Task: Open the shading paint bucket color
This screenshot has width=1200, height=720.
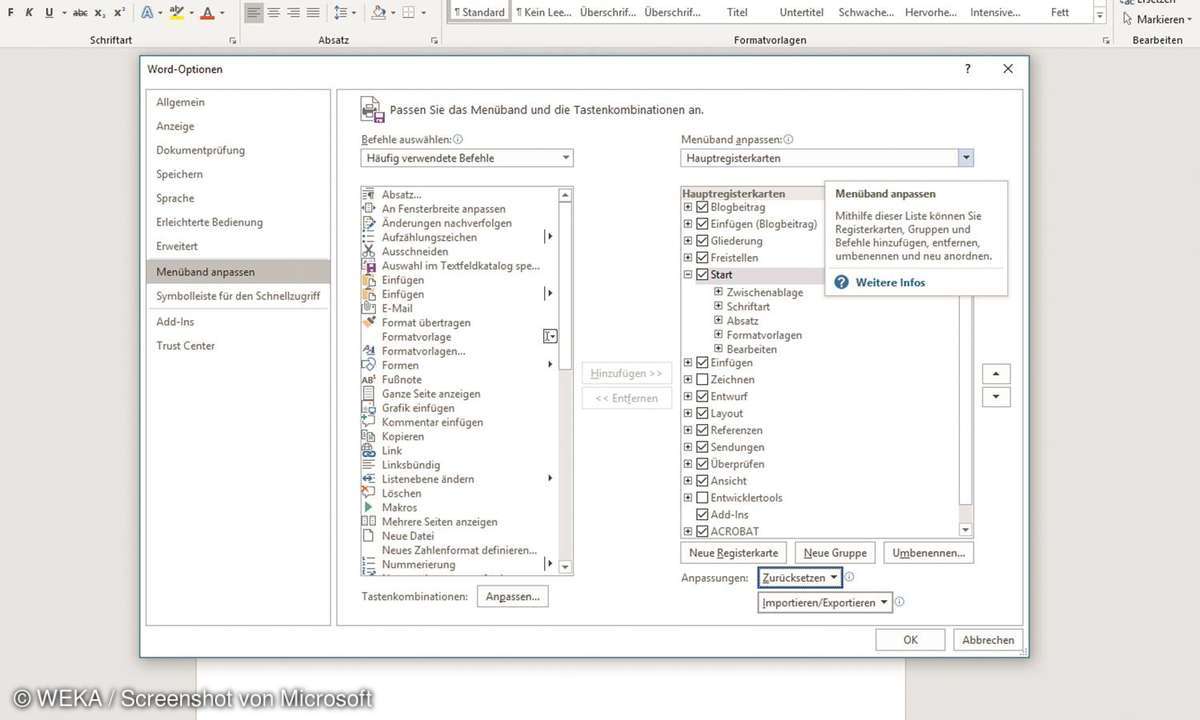Action: (x=378, y=13)
